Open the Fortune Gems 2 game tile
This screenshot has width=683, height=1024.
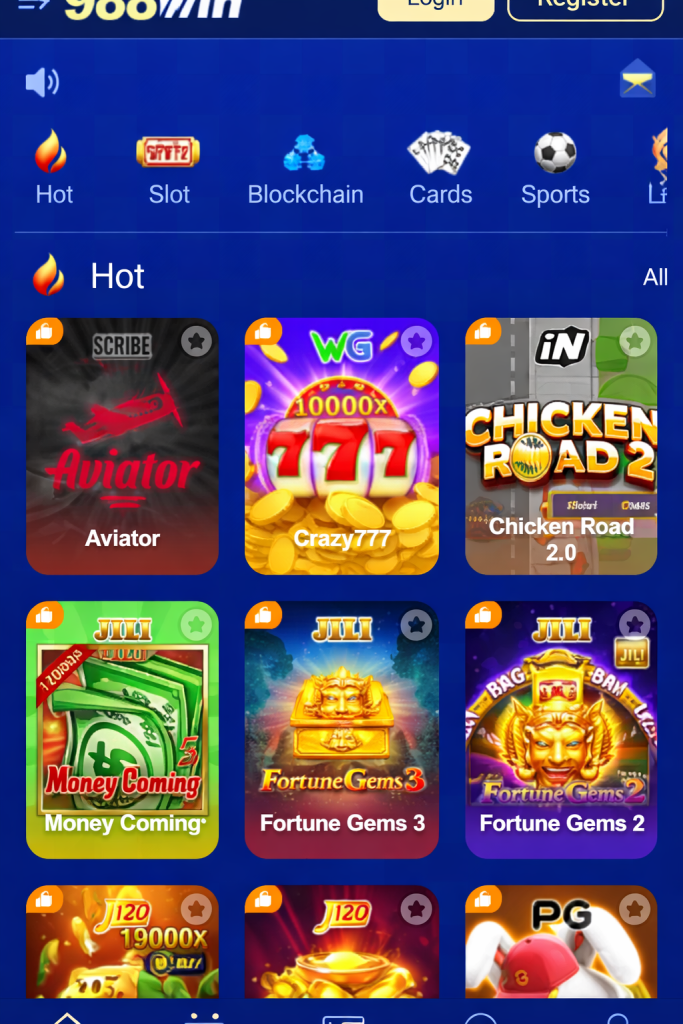(561, 729)
